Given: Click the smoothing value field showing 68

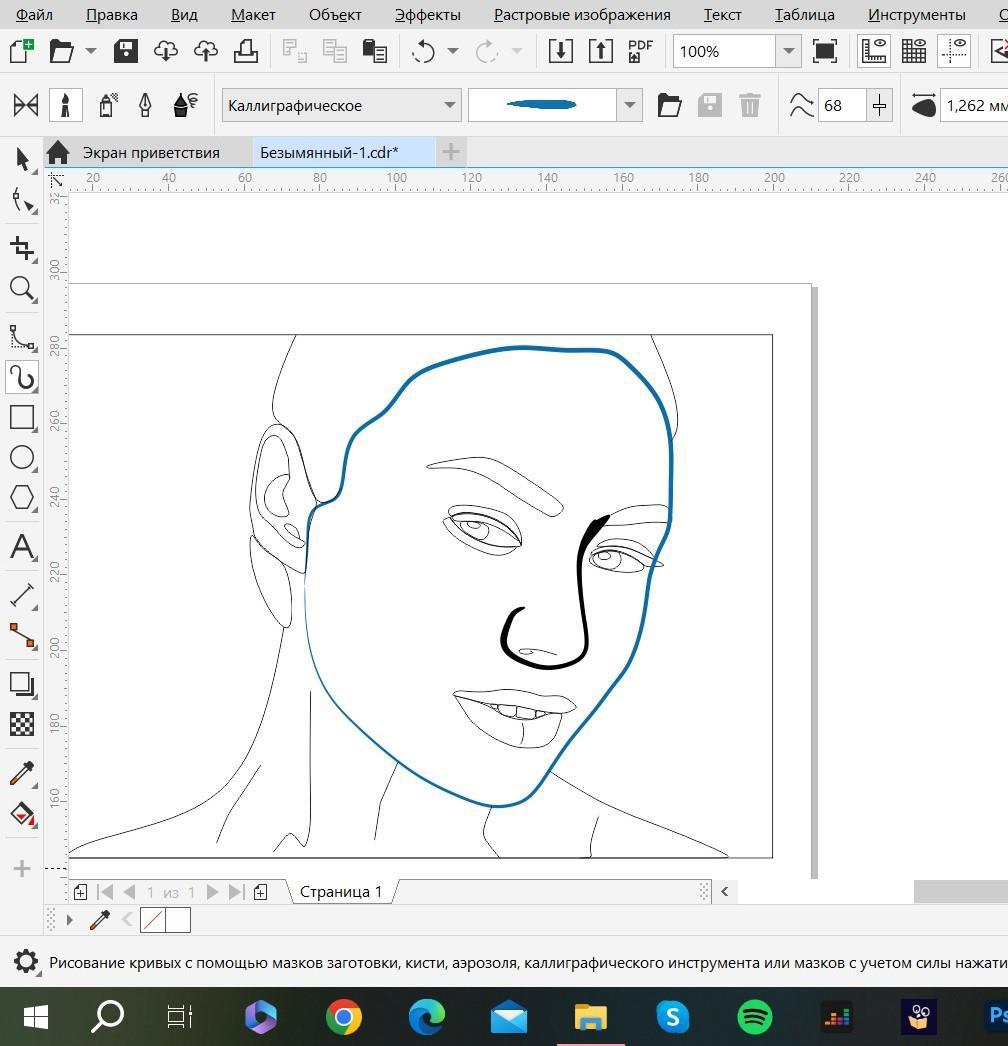Looking at the screenshot, I should pyautogui.click(x=841, y=105).
